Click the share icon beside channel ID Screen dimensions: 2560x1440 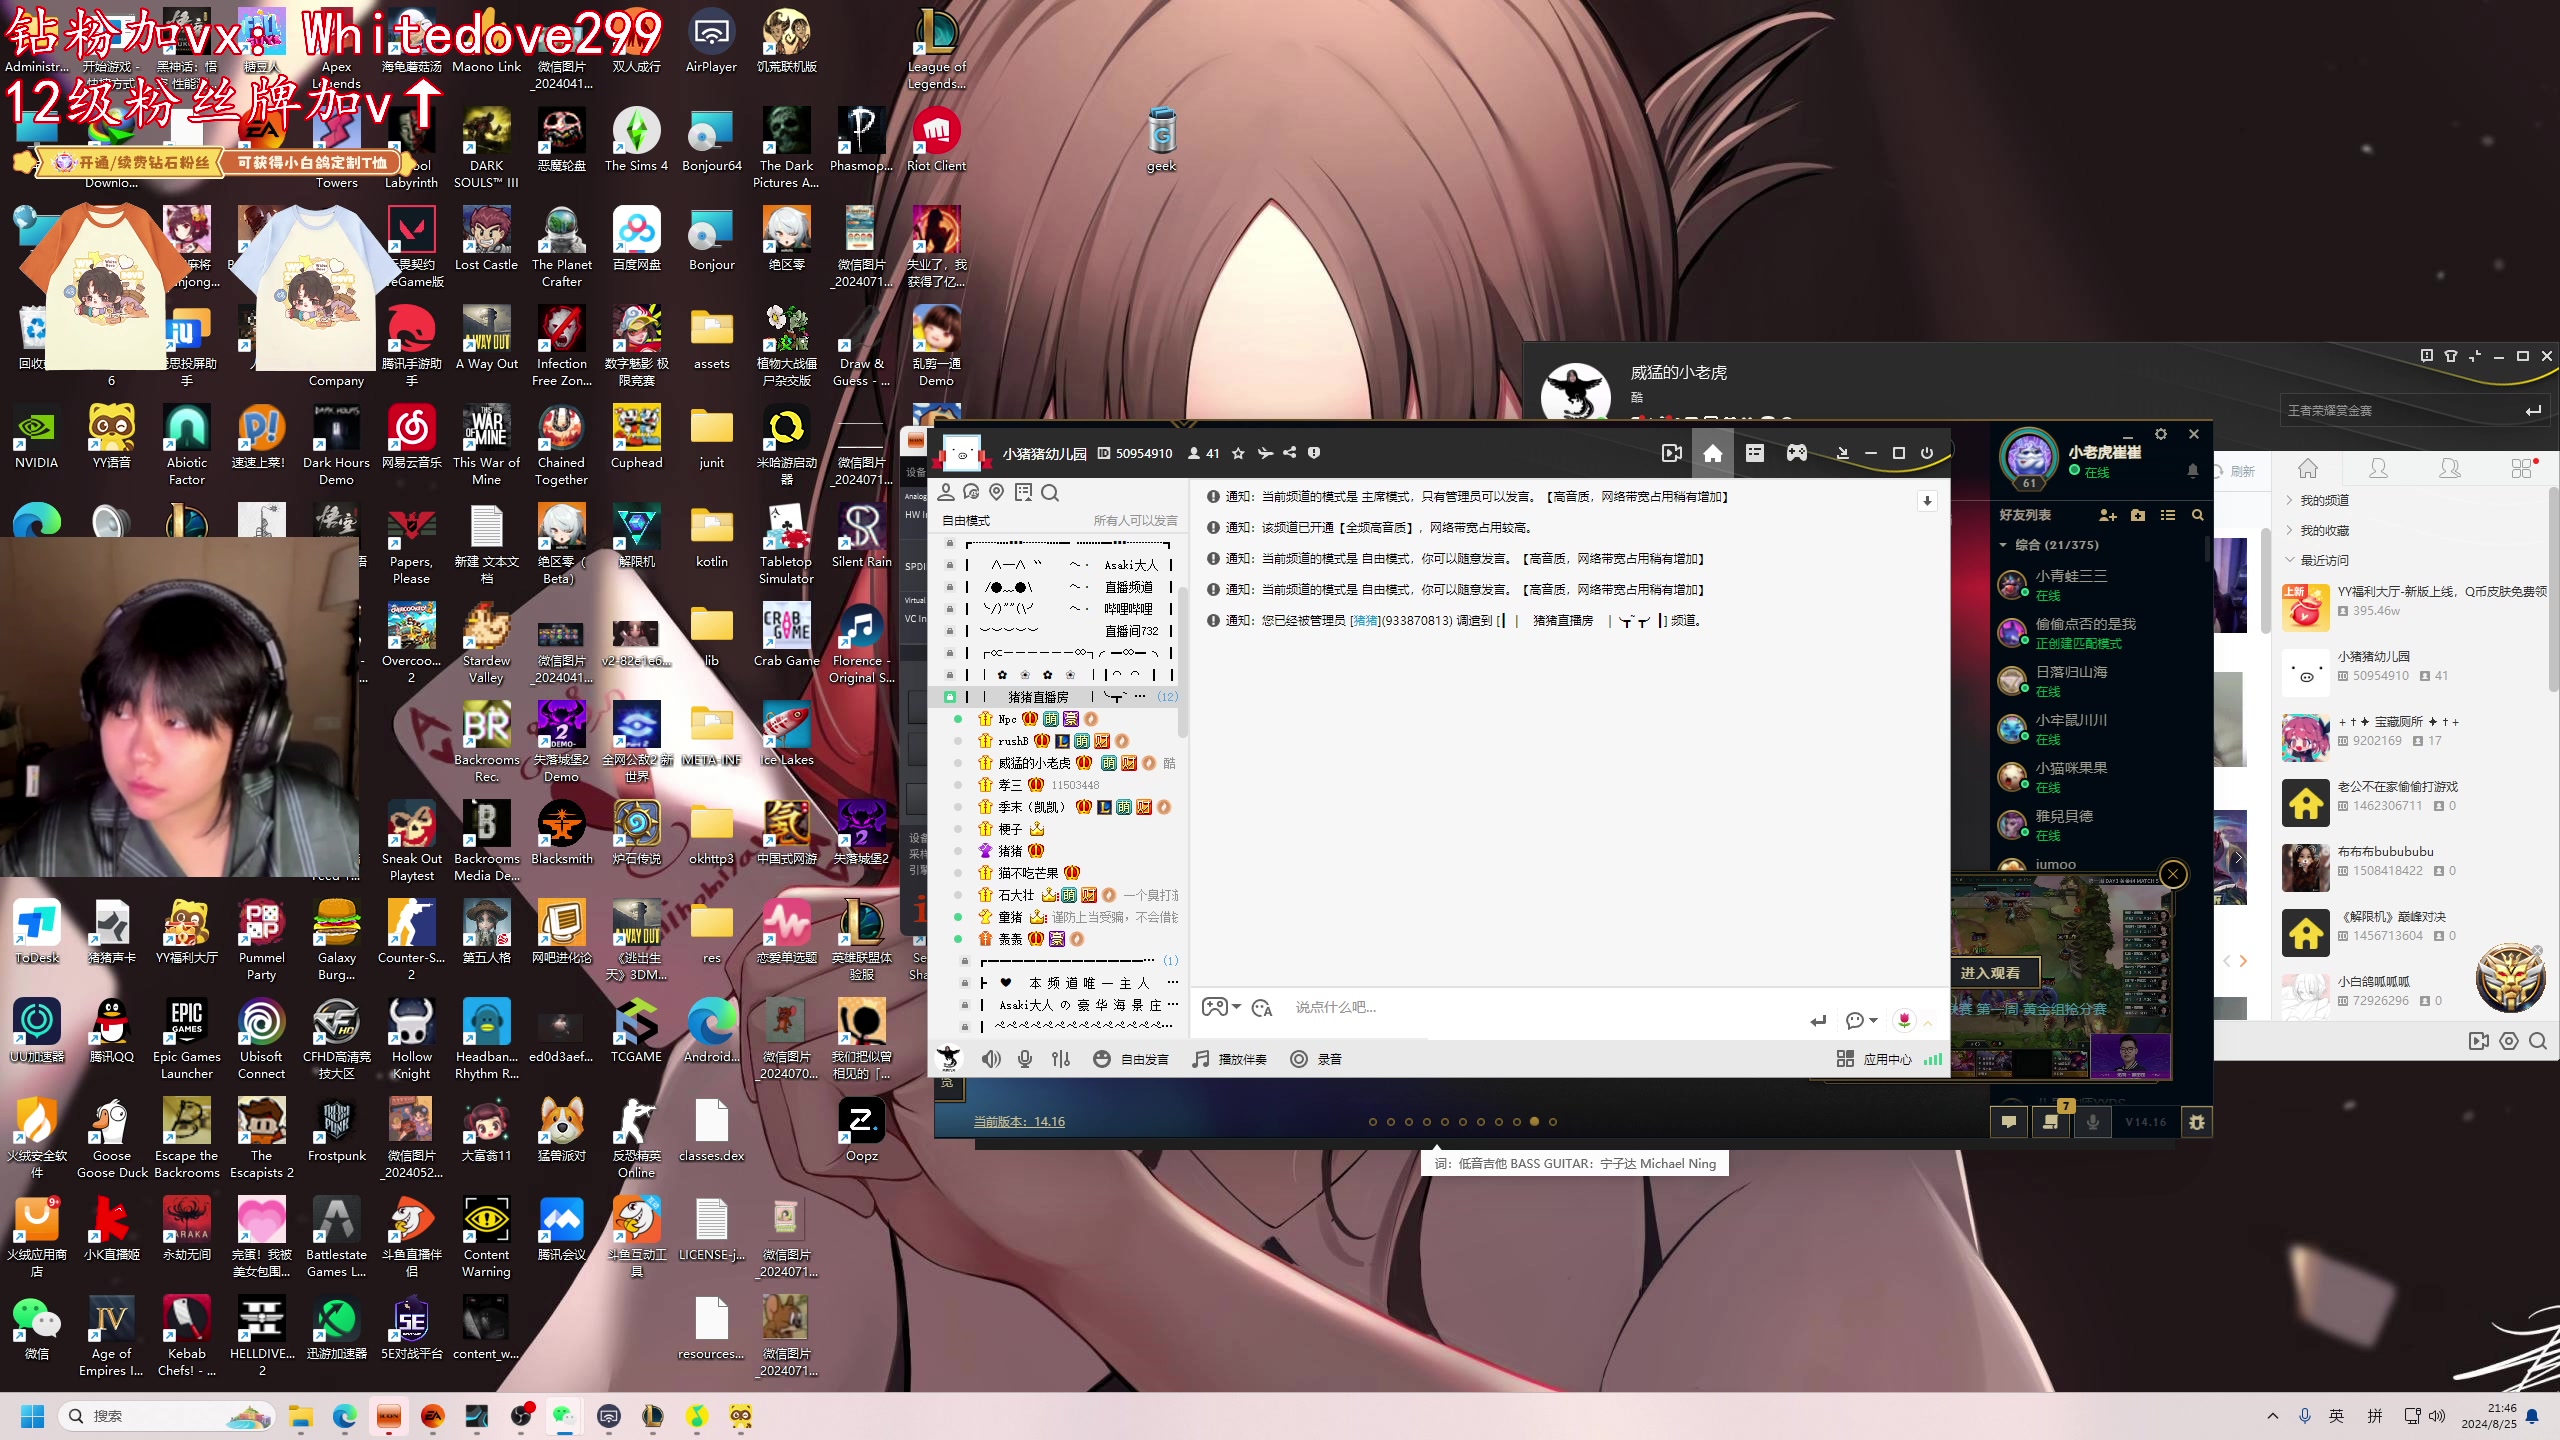(x=1289, y=453)
